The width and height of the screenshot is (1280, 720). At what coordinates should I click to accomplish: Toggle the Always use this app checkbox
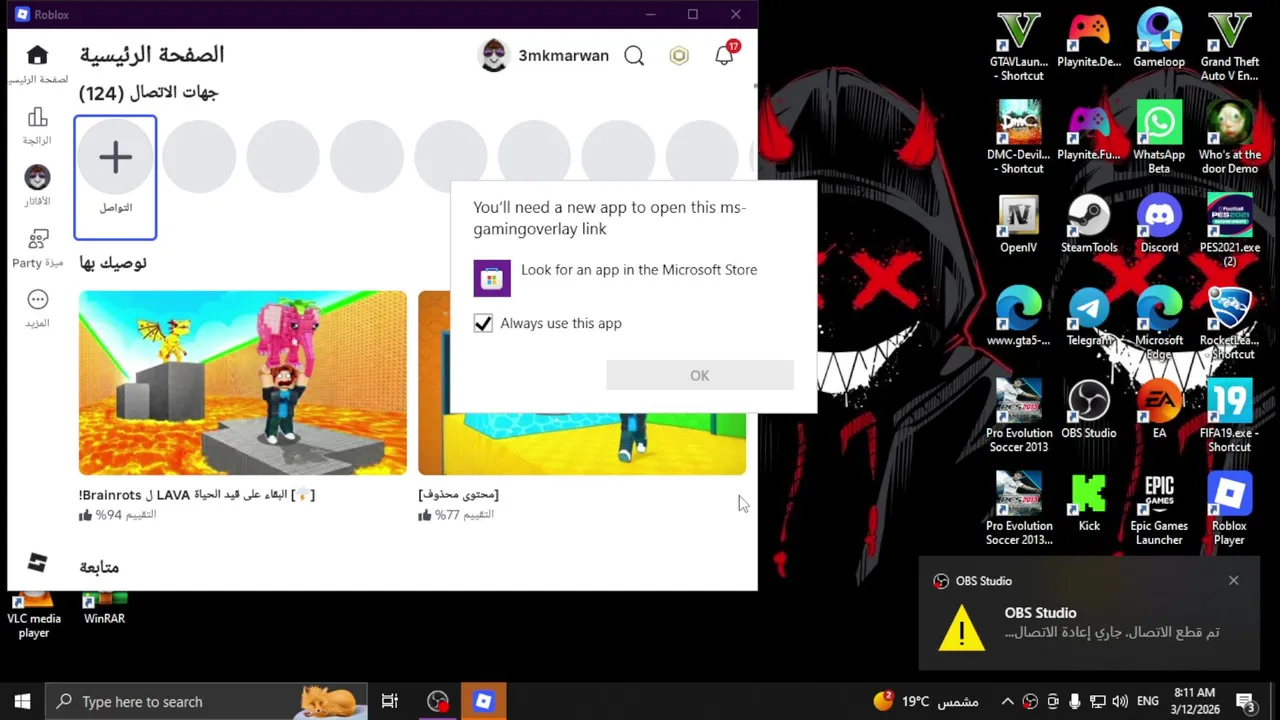coord(483,323)
